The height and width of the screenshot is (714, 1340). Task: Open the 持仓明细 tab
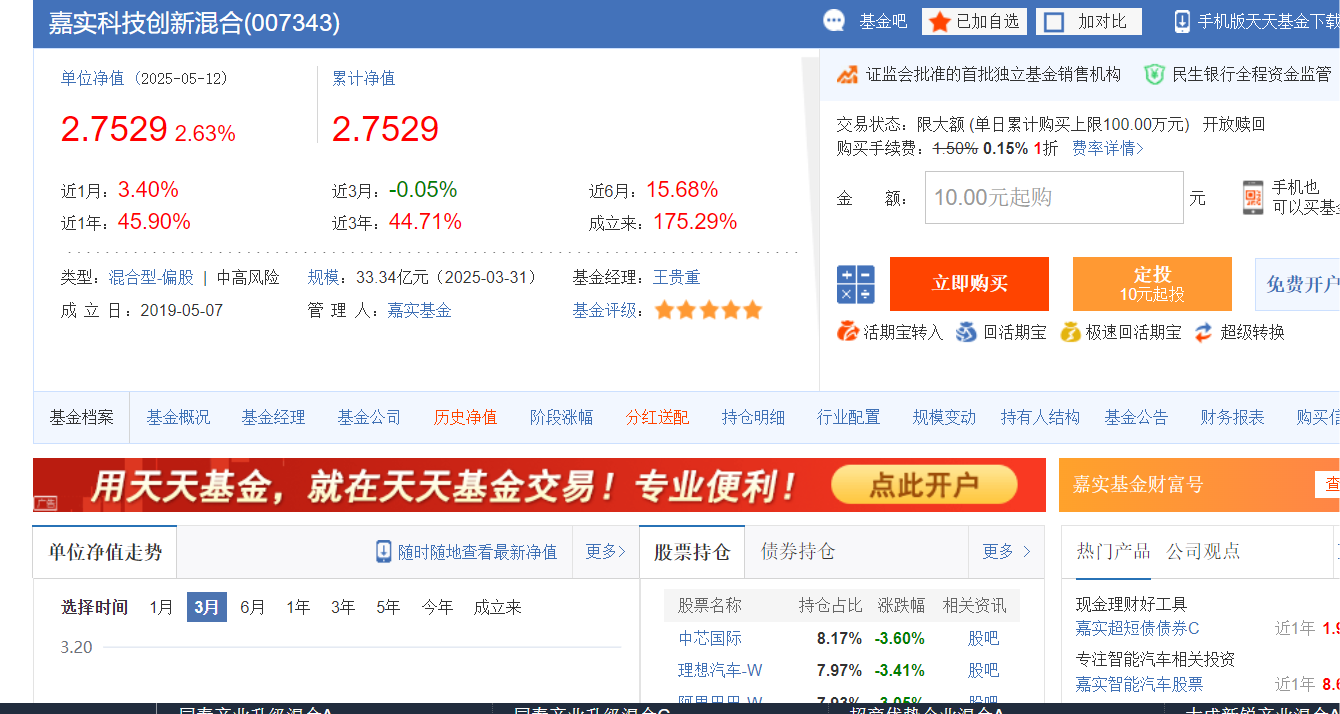[753, 417]
